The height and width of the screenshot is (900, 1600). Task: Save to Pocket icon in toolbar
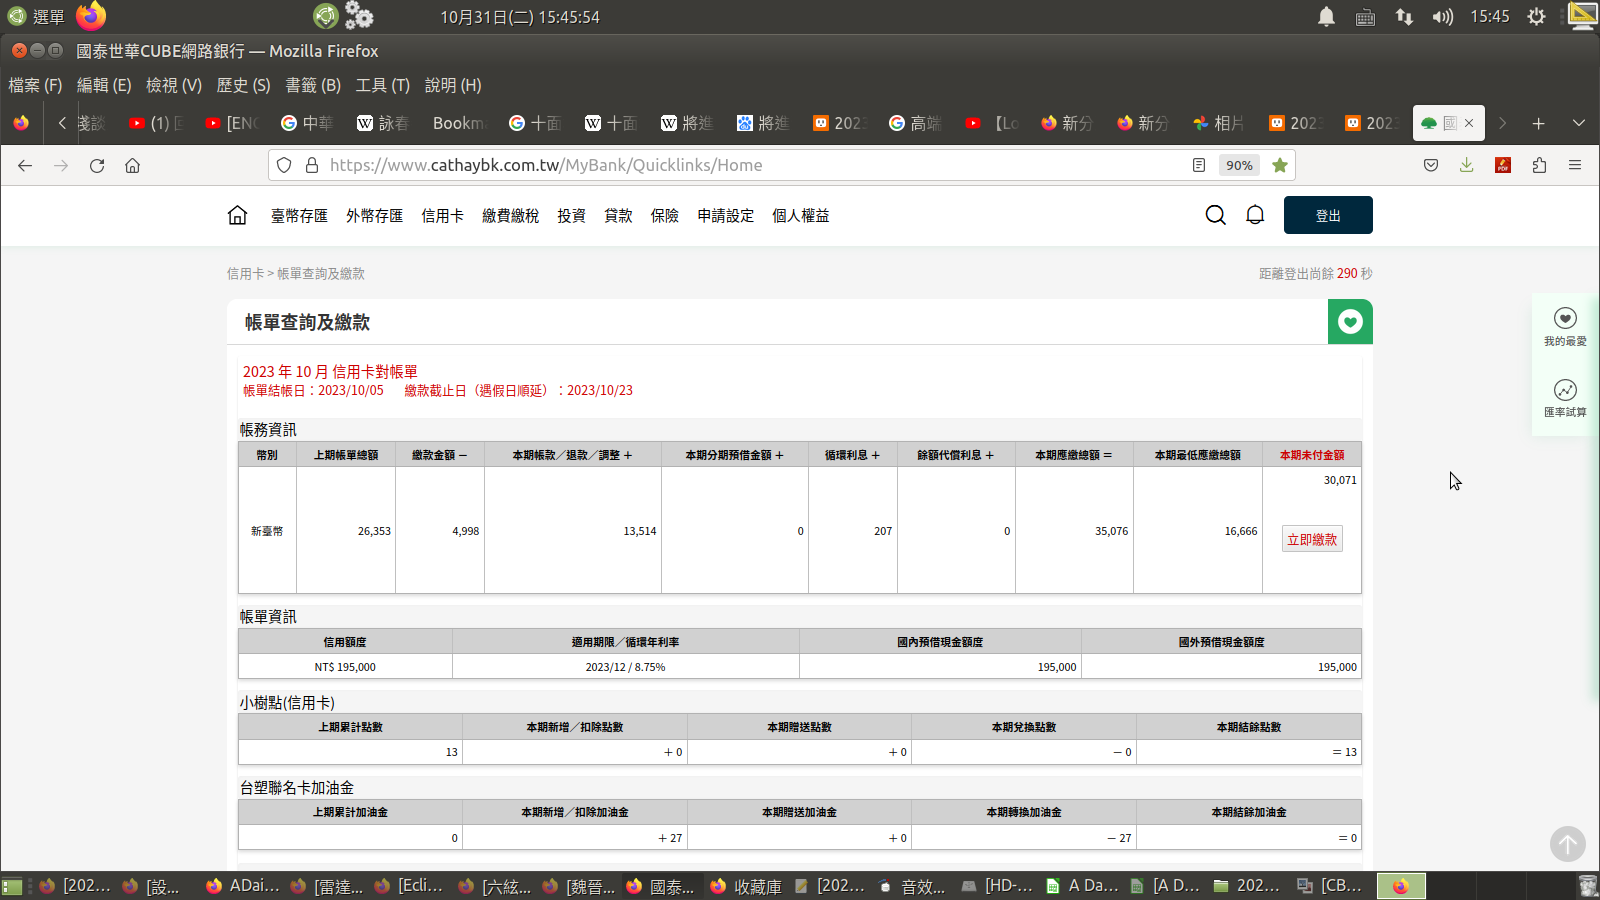(x=1431, y=165)
